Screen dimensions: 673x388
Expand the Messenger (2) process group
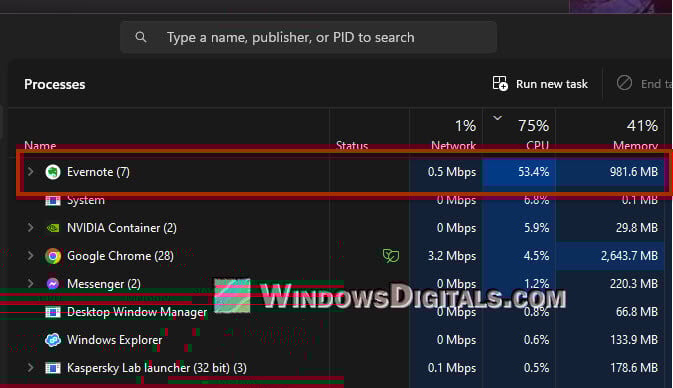click(x=30, y=284)
